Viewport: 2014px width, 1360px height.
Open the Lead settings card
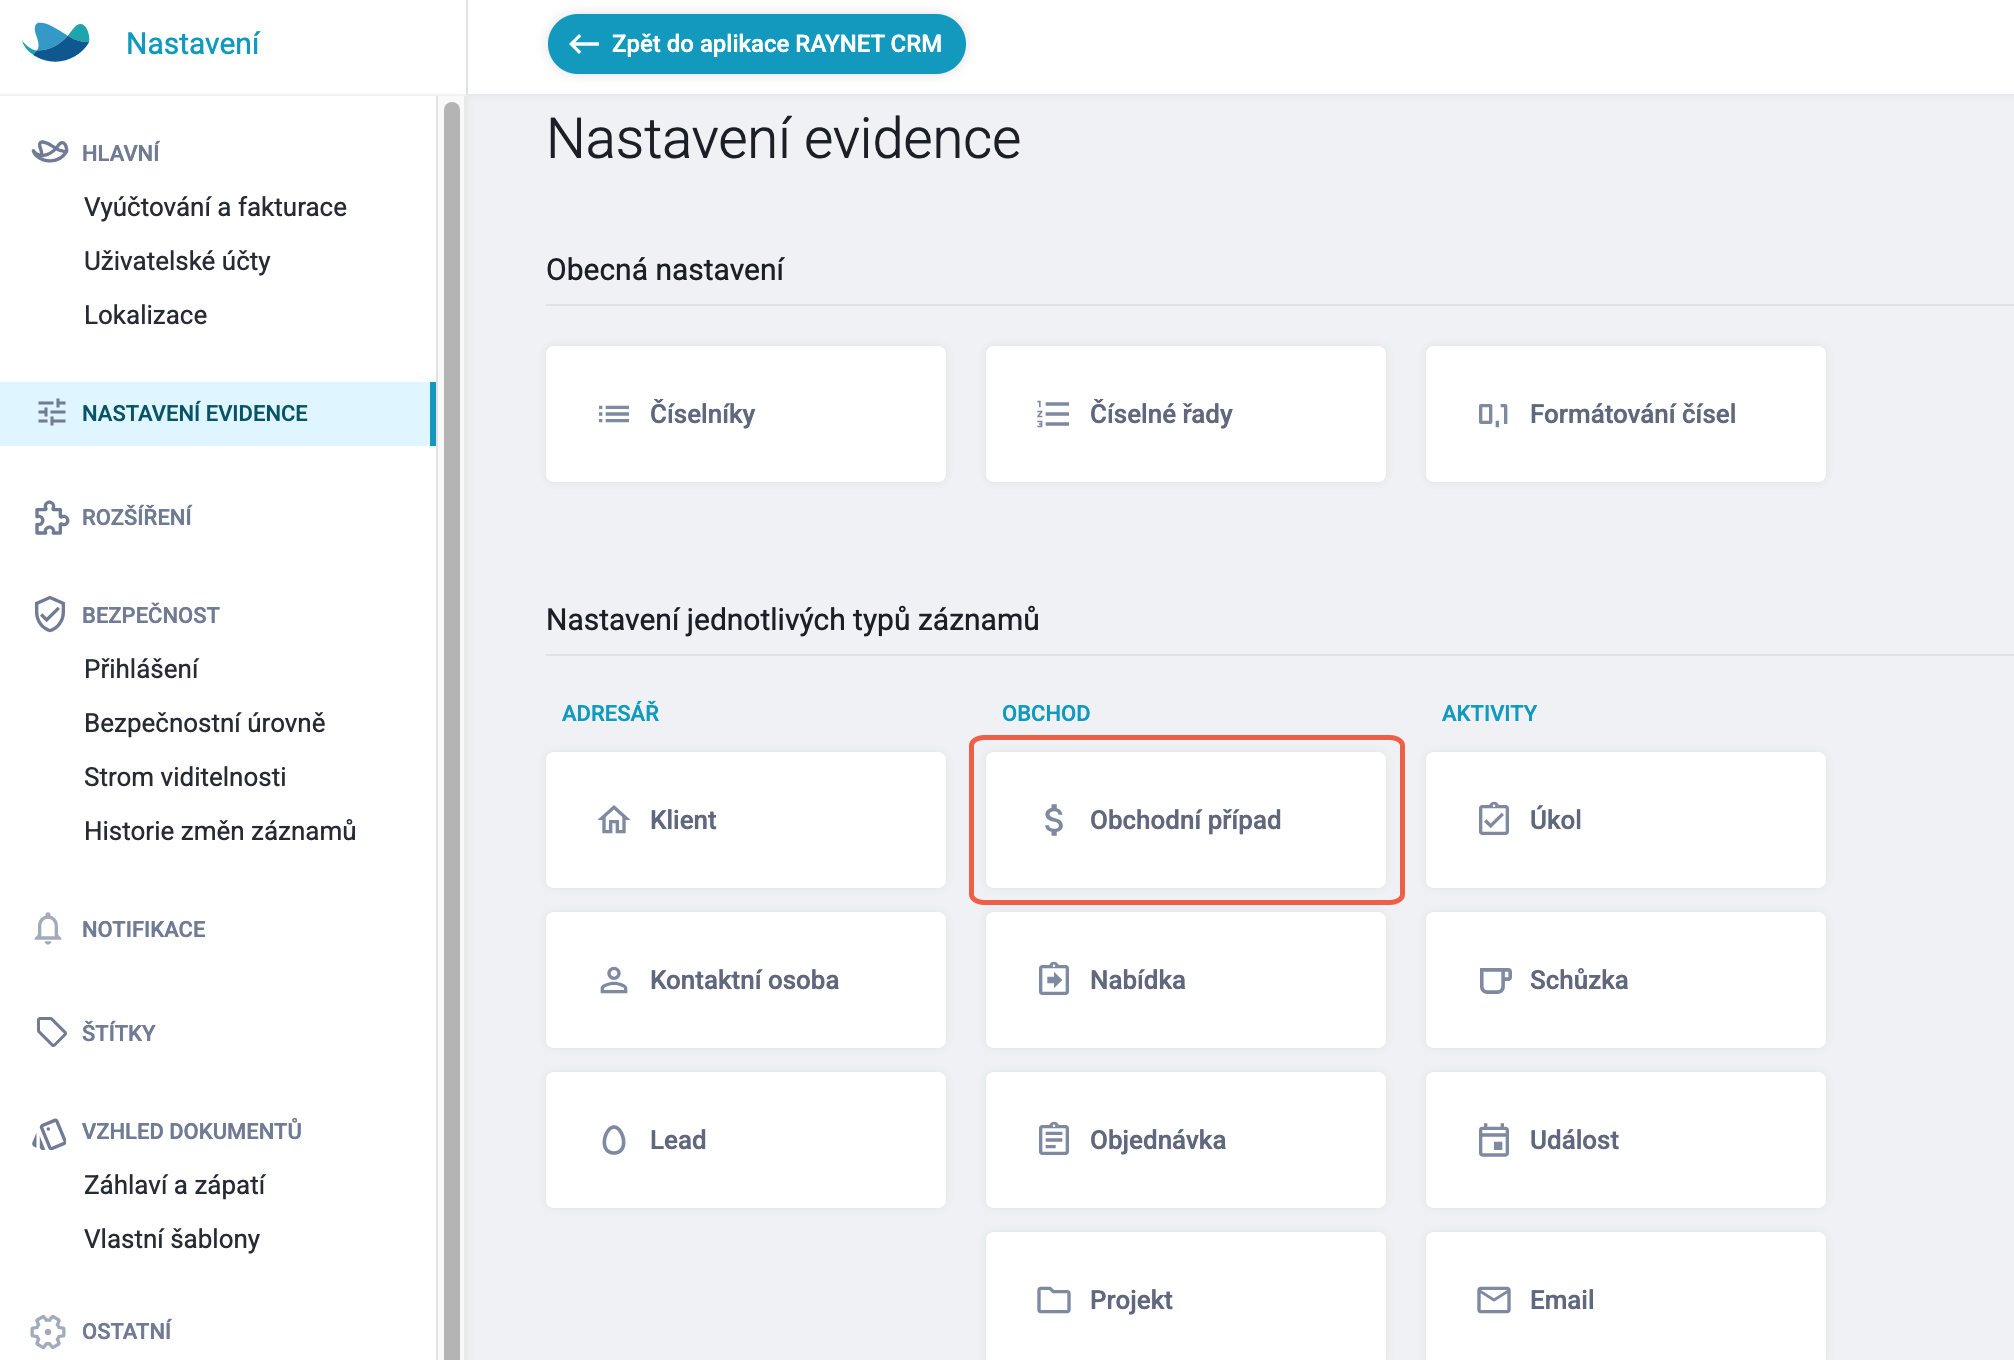coord(746,1140)
